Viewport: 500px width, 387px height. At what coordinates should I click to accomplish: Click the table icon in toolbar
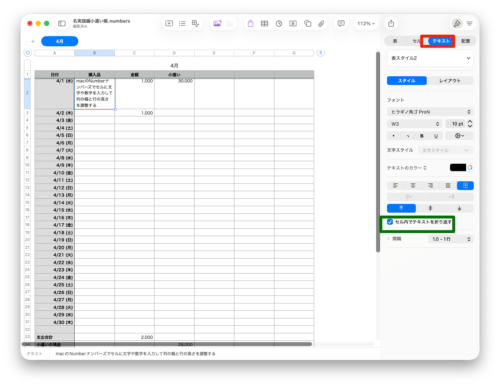tap(264, 23)
